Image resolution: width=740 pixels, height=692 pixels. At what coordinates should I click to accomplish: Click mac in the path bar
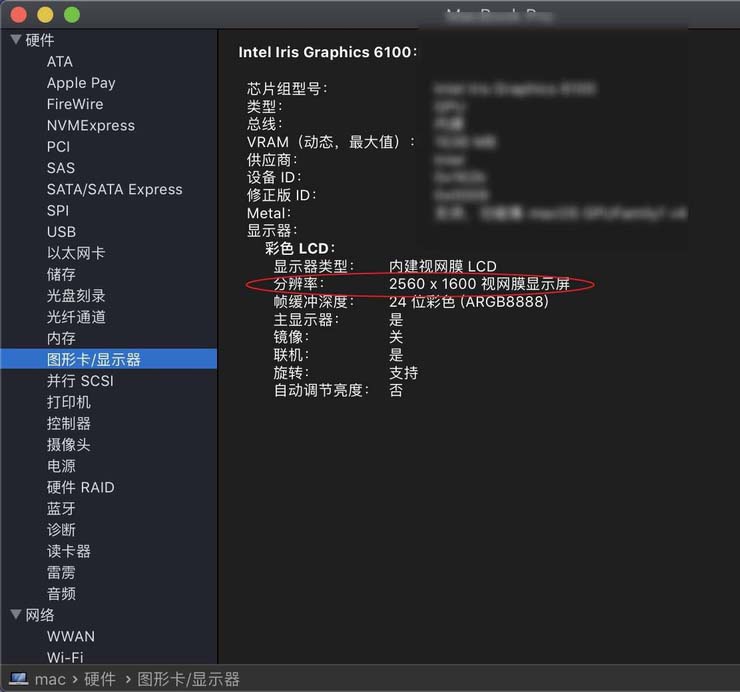point(50,679)
